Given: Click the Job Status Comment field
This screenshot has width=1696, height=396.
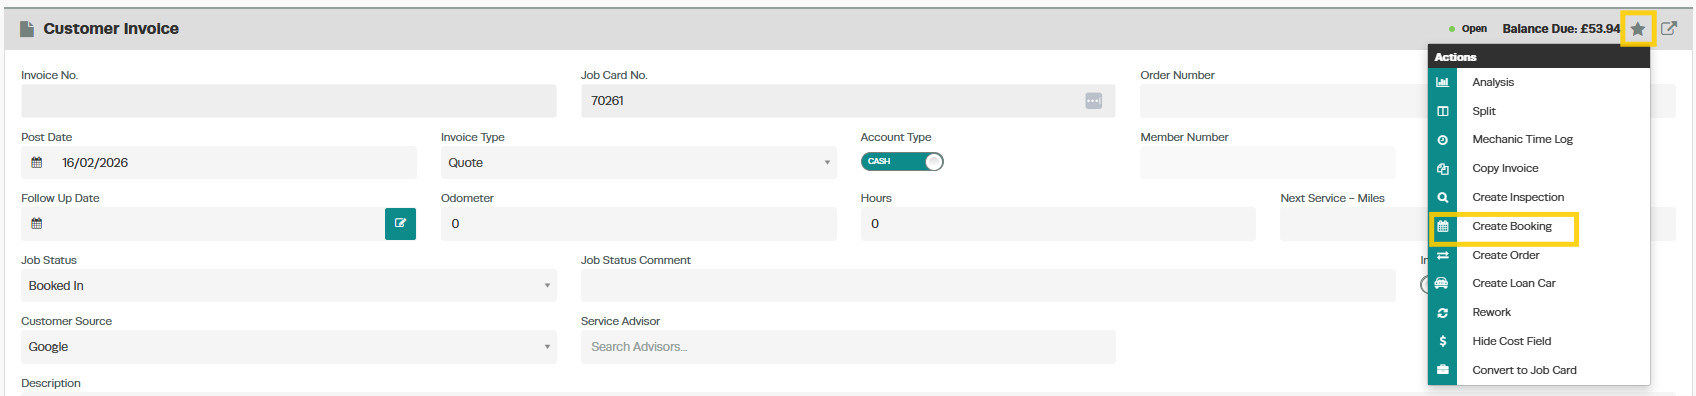Looking at the screenshot, I should [x=988, y=286].
